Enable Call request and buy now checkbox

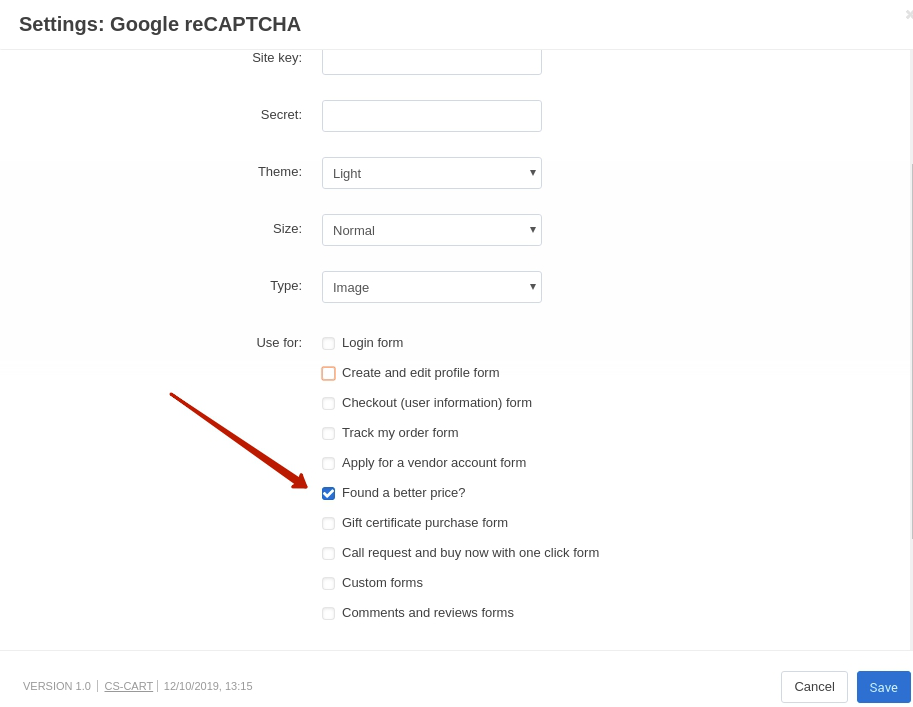(x=328, y=553)
